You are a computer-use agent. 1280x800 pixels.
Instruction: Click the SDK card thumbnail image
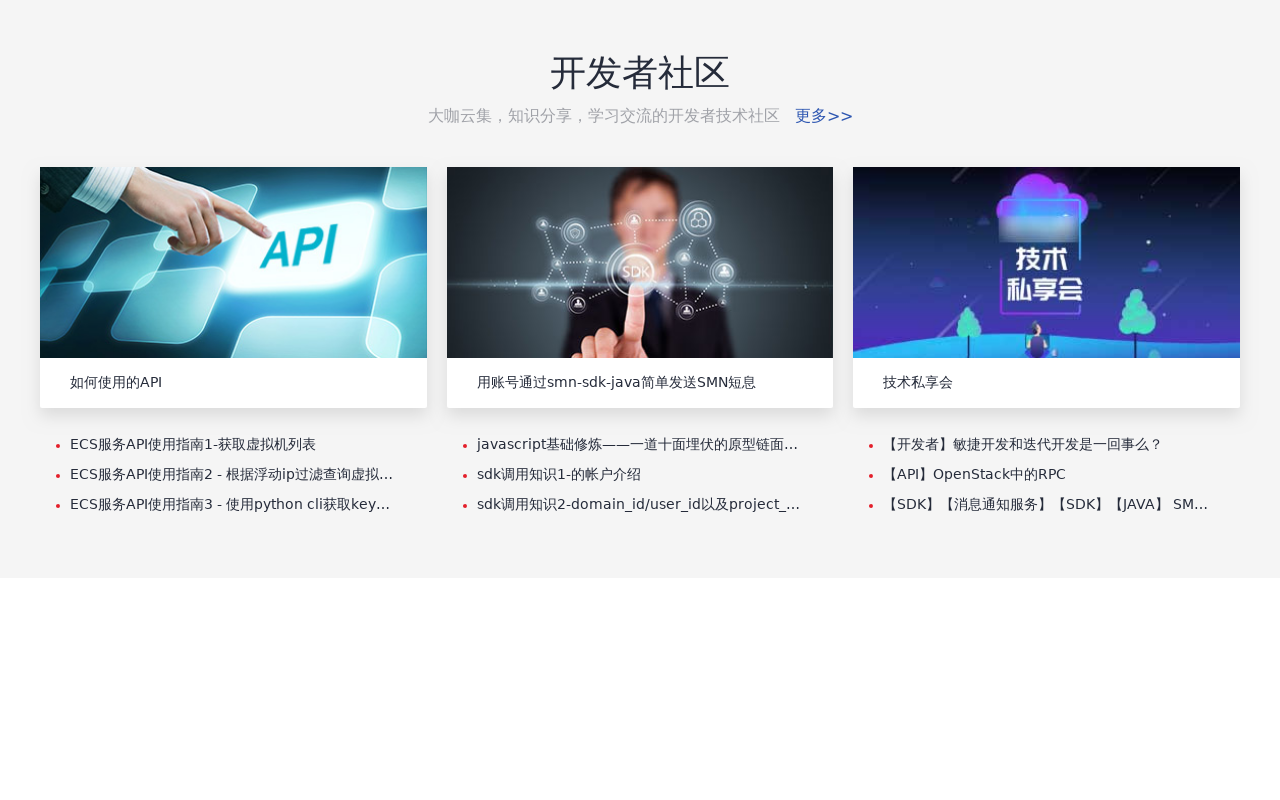click(640, 262)
